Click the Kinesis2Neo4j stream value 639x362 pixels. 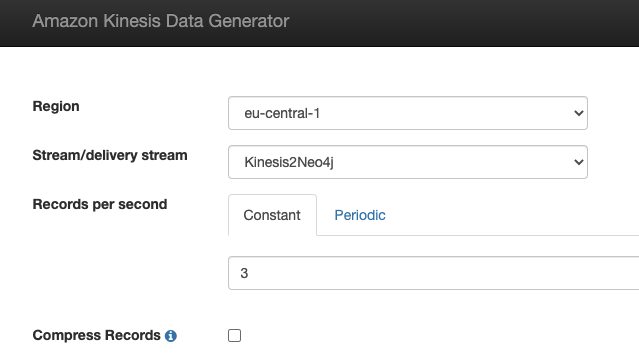click(x=289, y=162)
